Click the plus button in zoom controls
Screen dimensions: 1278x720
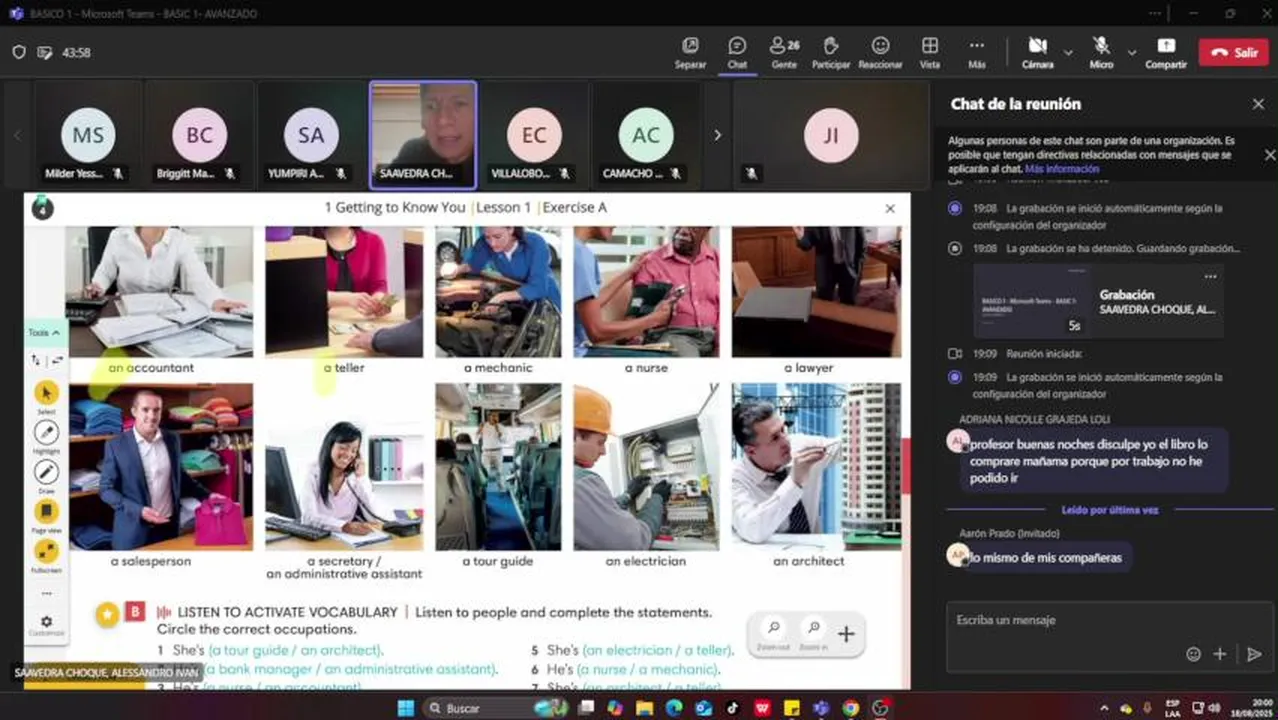pos(846,633)
